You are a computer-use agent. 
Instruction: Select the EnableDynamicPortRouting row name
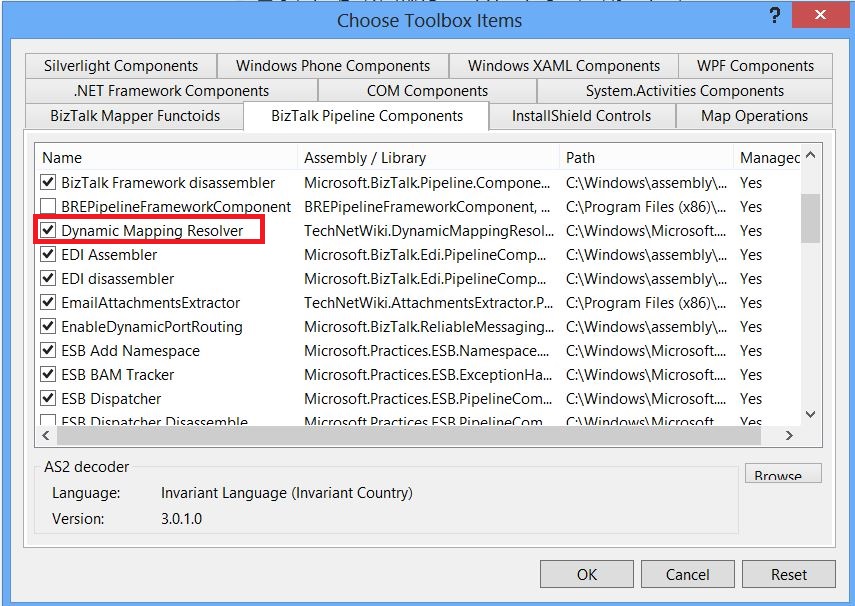point(152,327)
